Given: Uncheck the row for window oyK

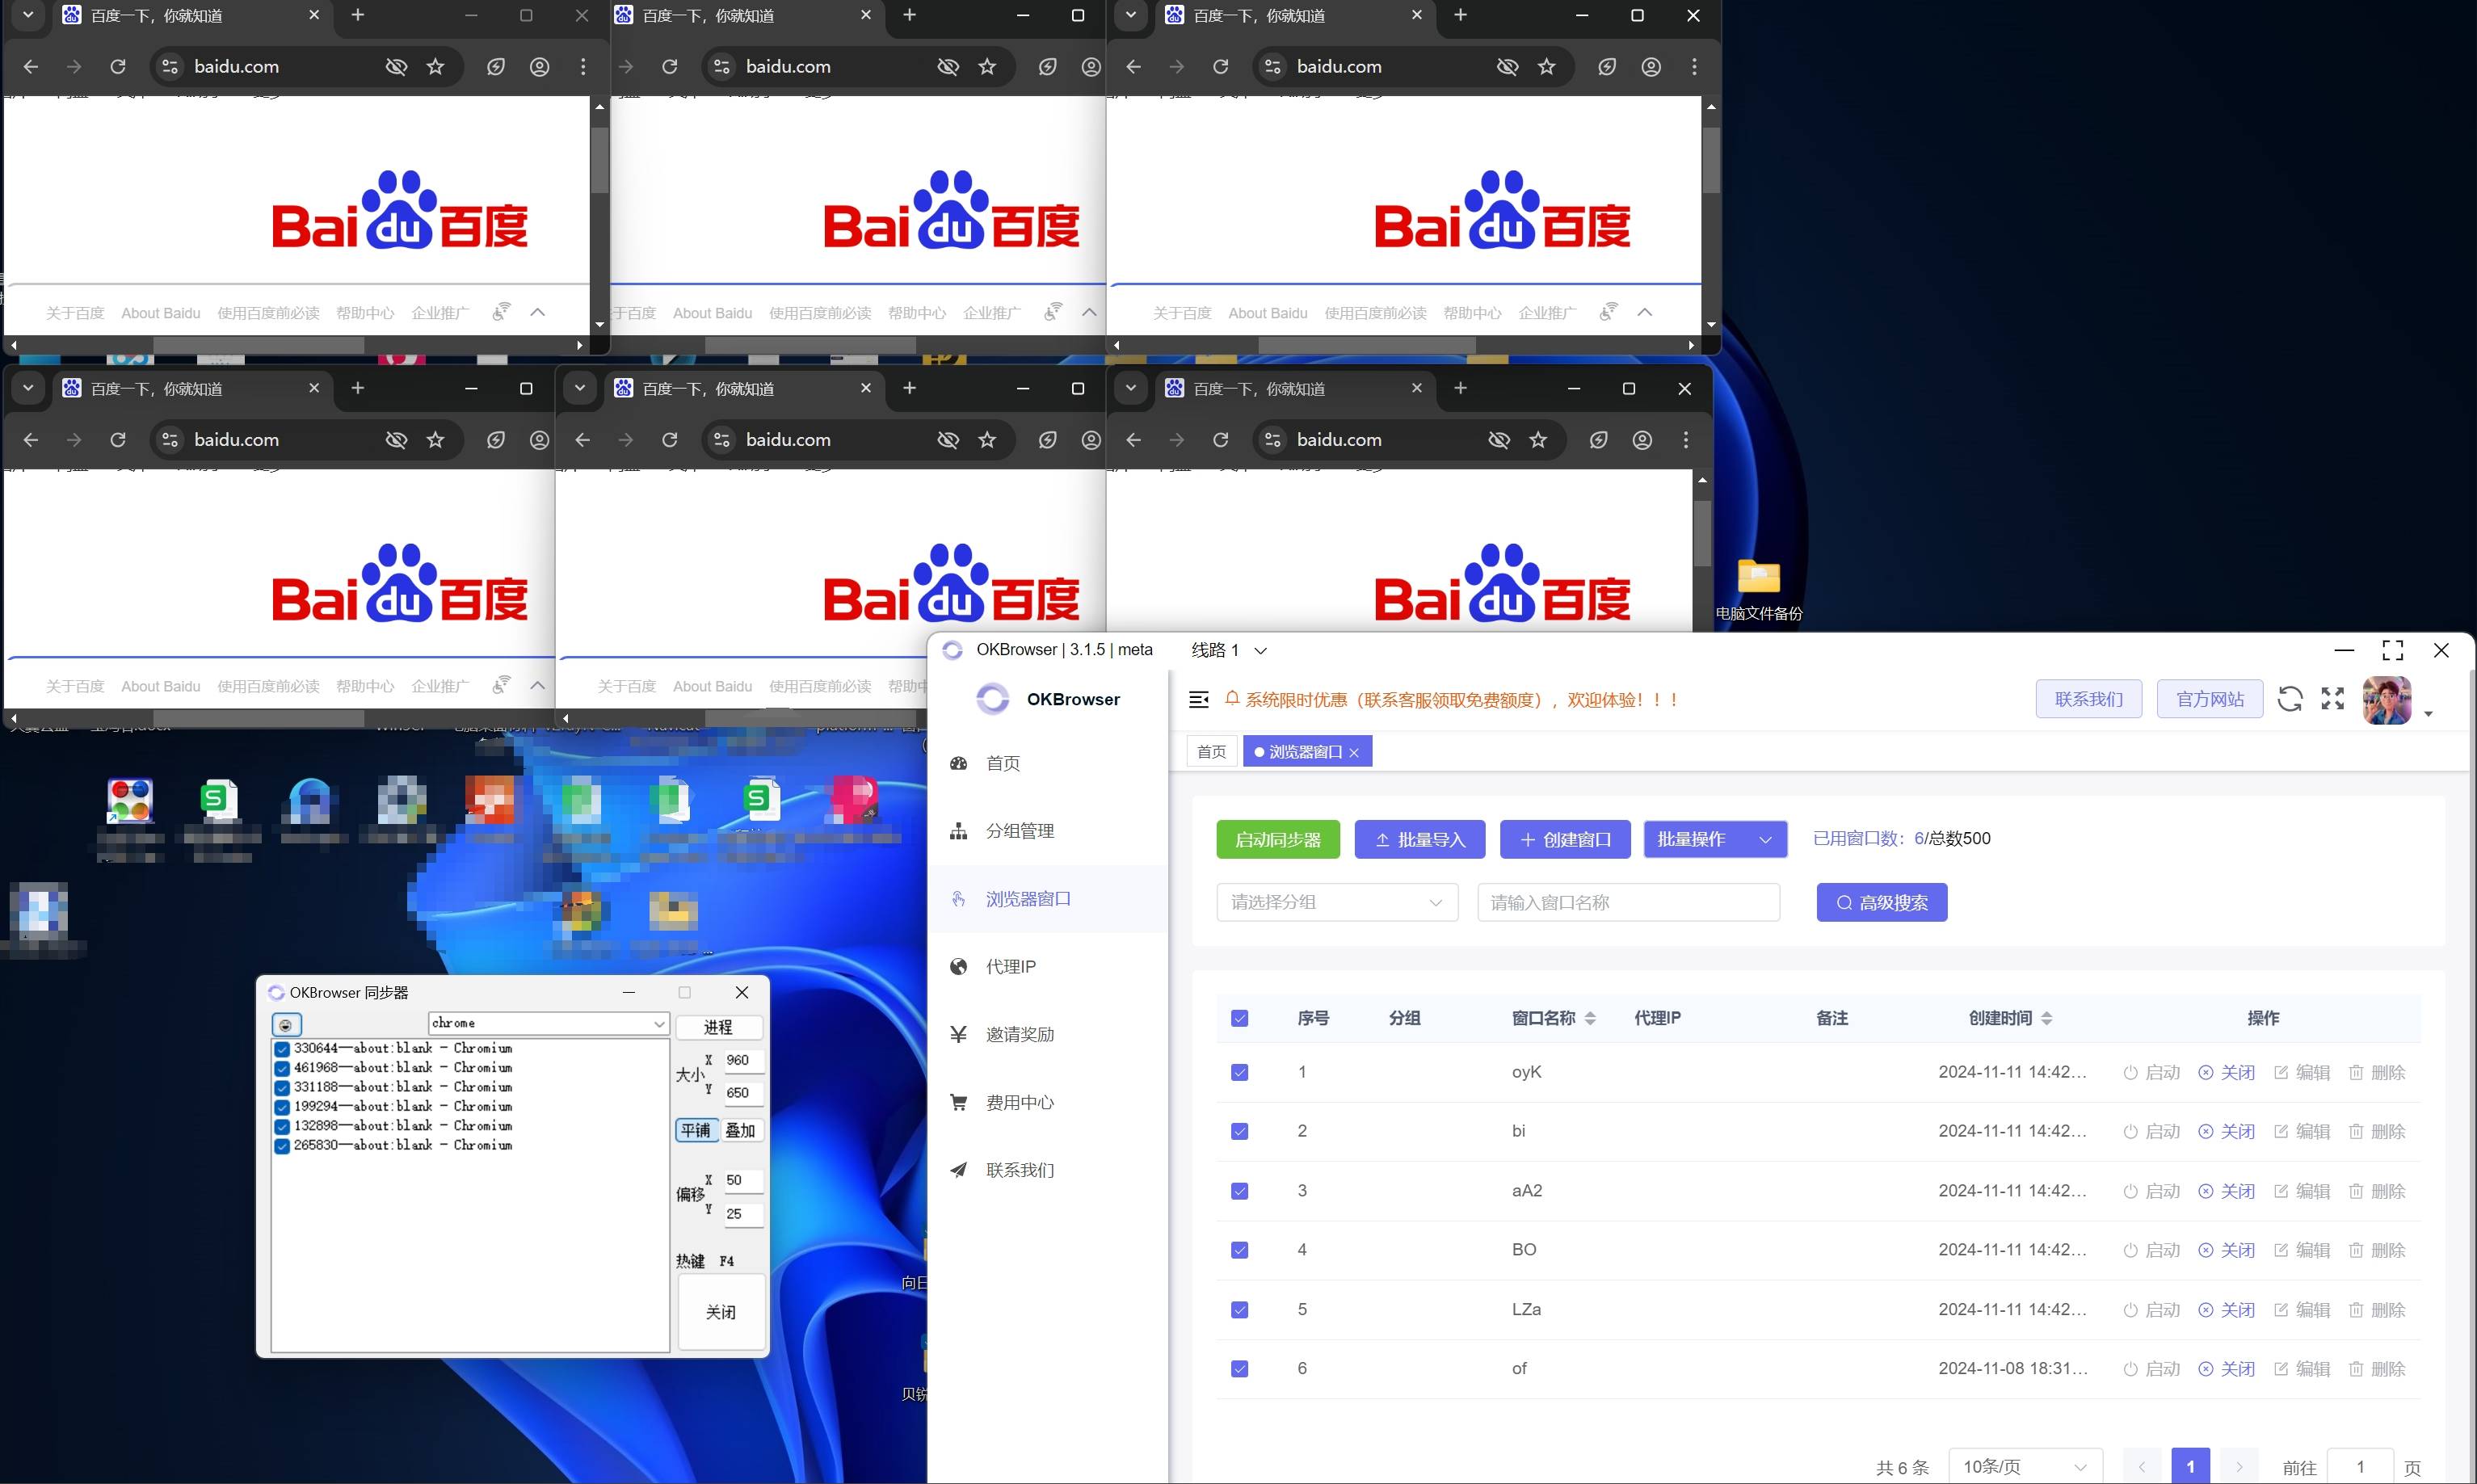Looking at the screenshot, I should (x=1239, y=1072).
